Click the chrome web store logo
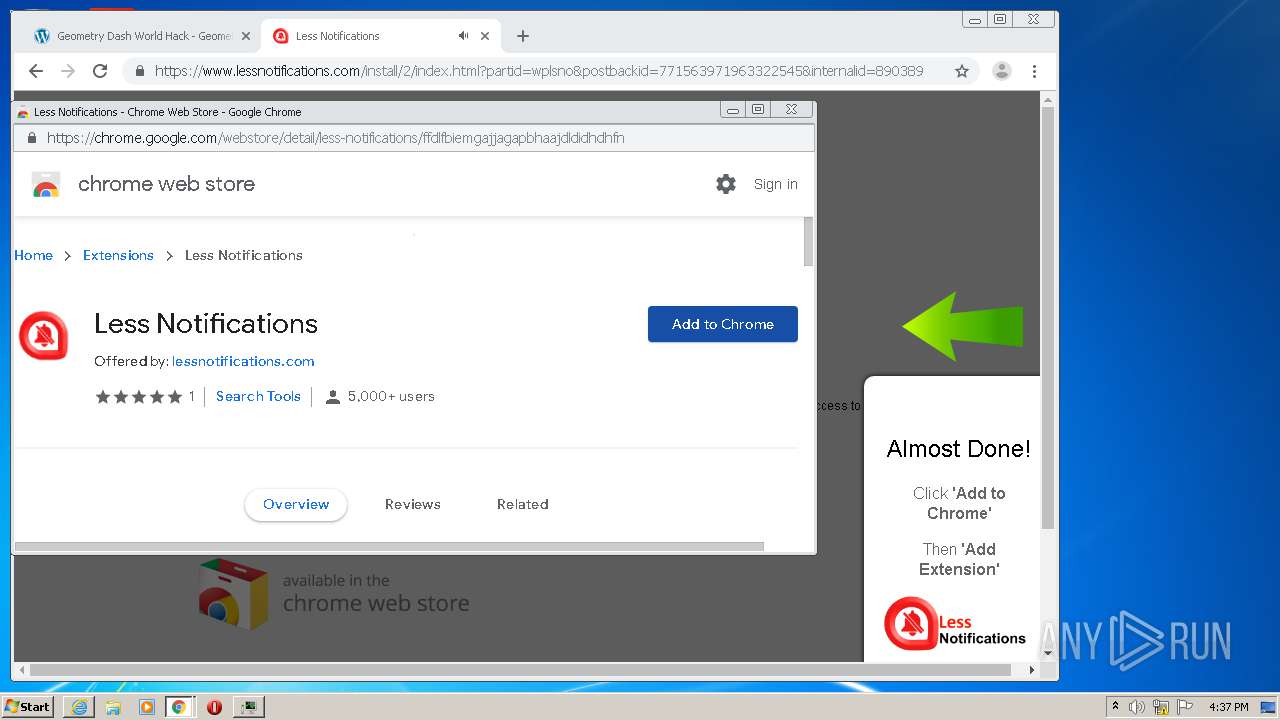The image size is (1280, 720). 46,185
